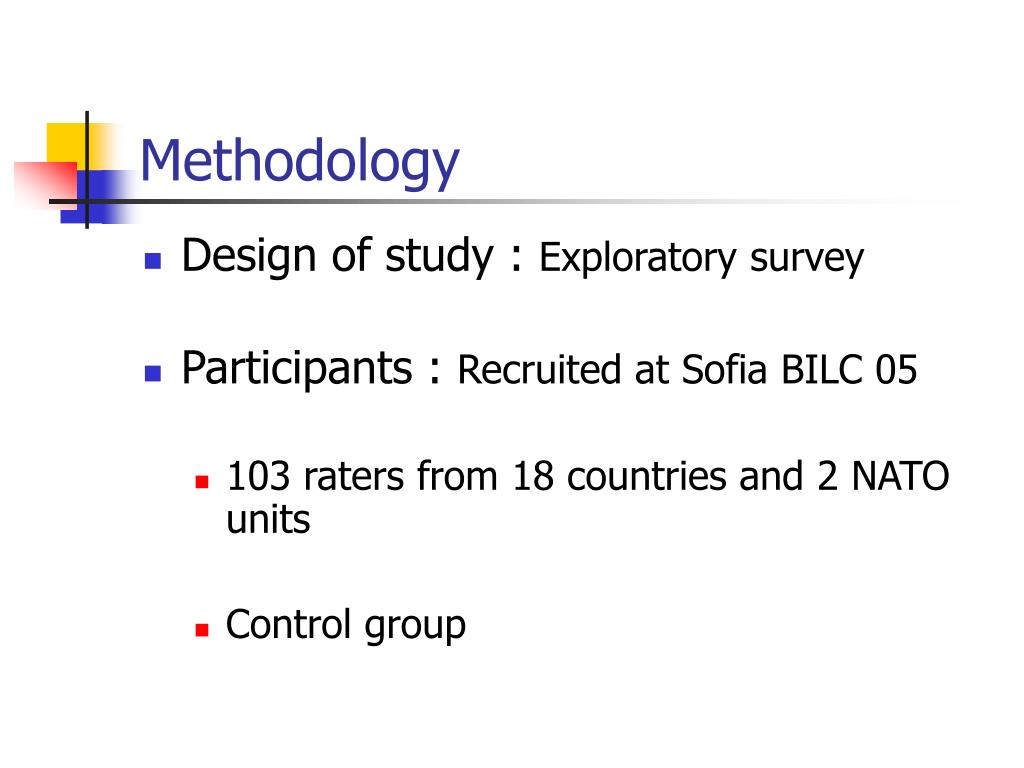Screen dimensions: 1024x768
Task: Click the Methodology slide title
Action: (300, 161)
